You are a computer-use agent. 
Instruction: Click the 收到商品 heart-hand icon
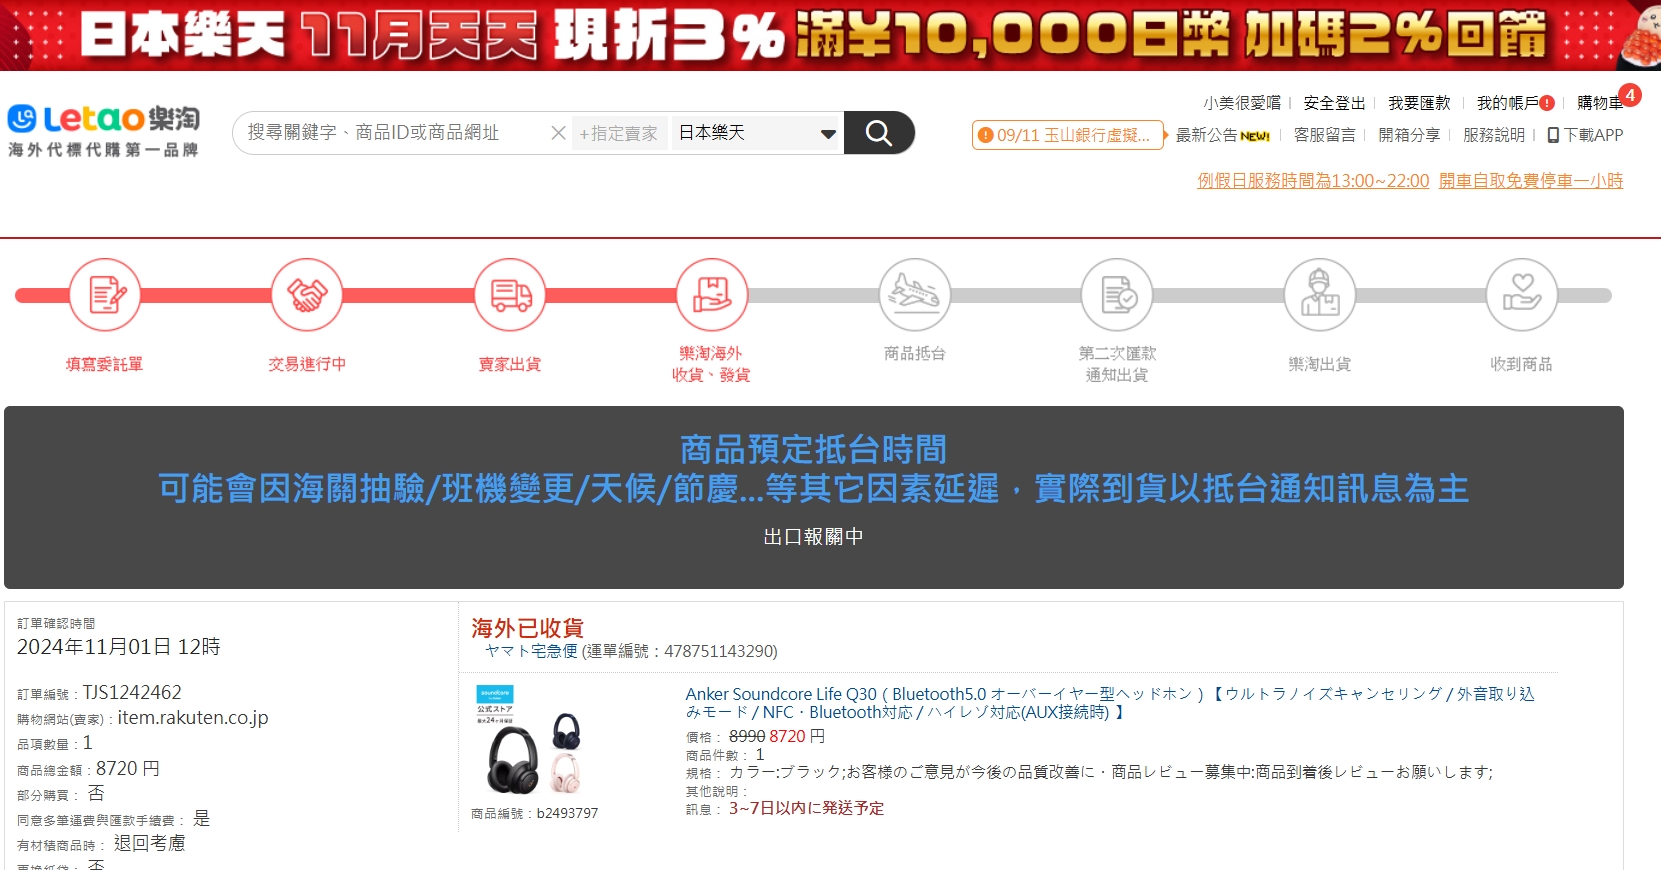[1522, 295]
